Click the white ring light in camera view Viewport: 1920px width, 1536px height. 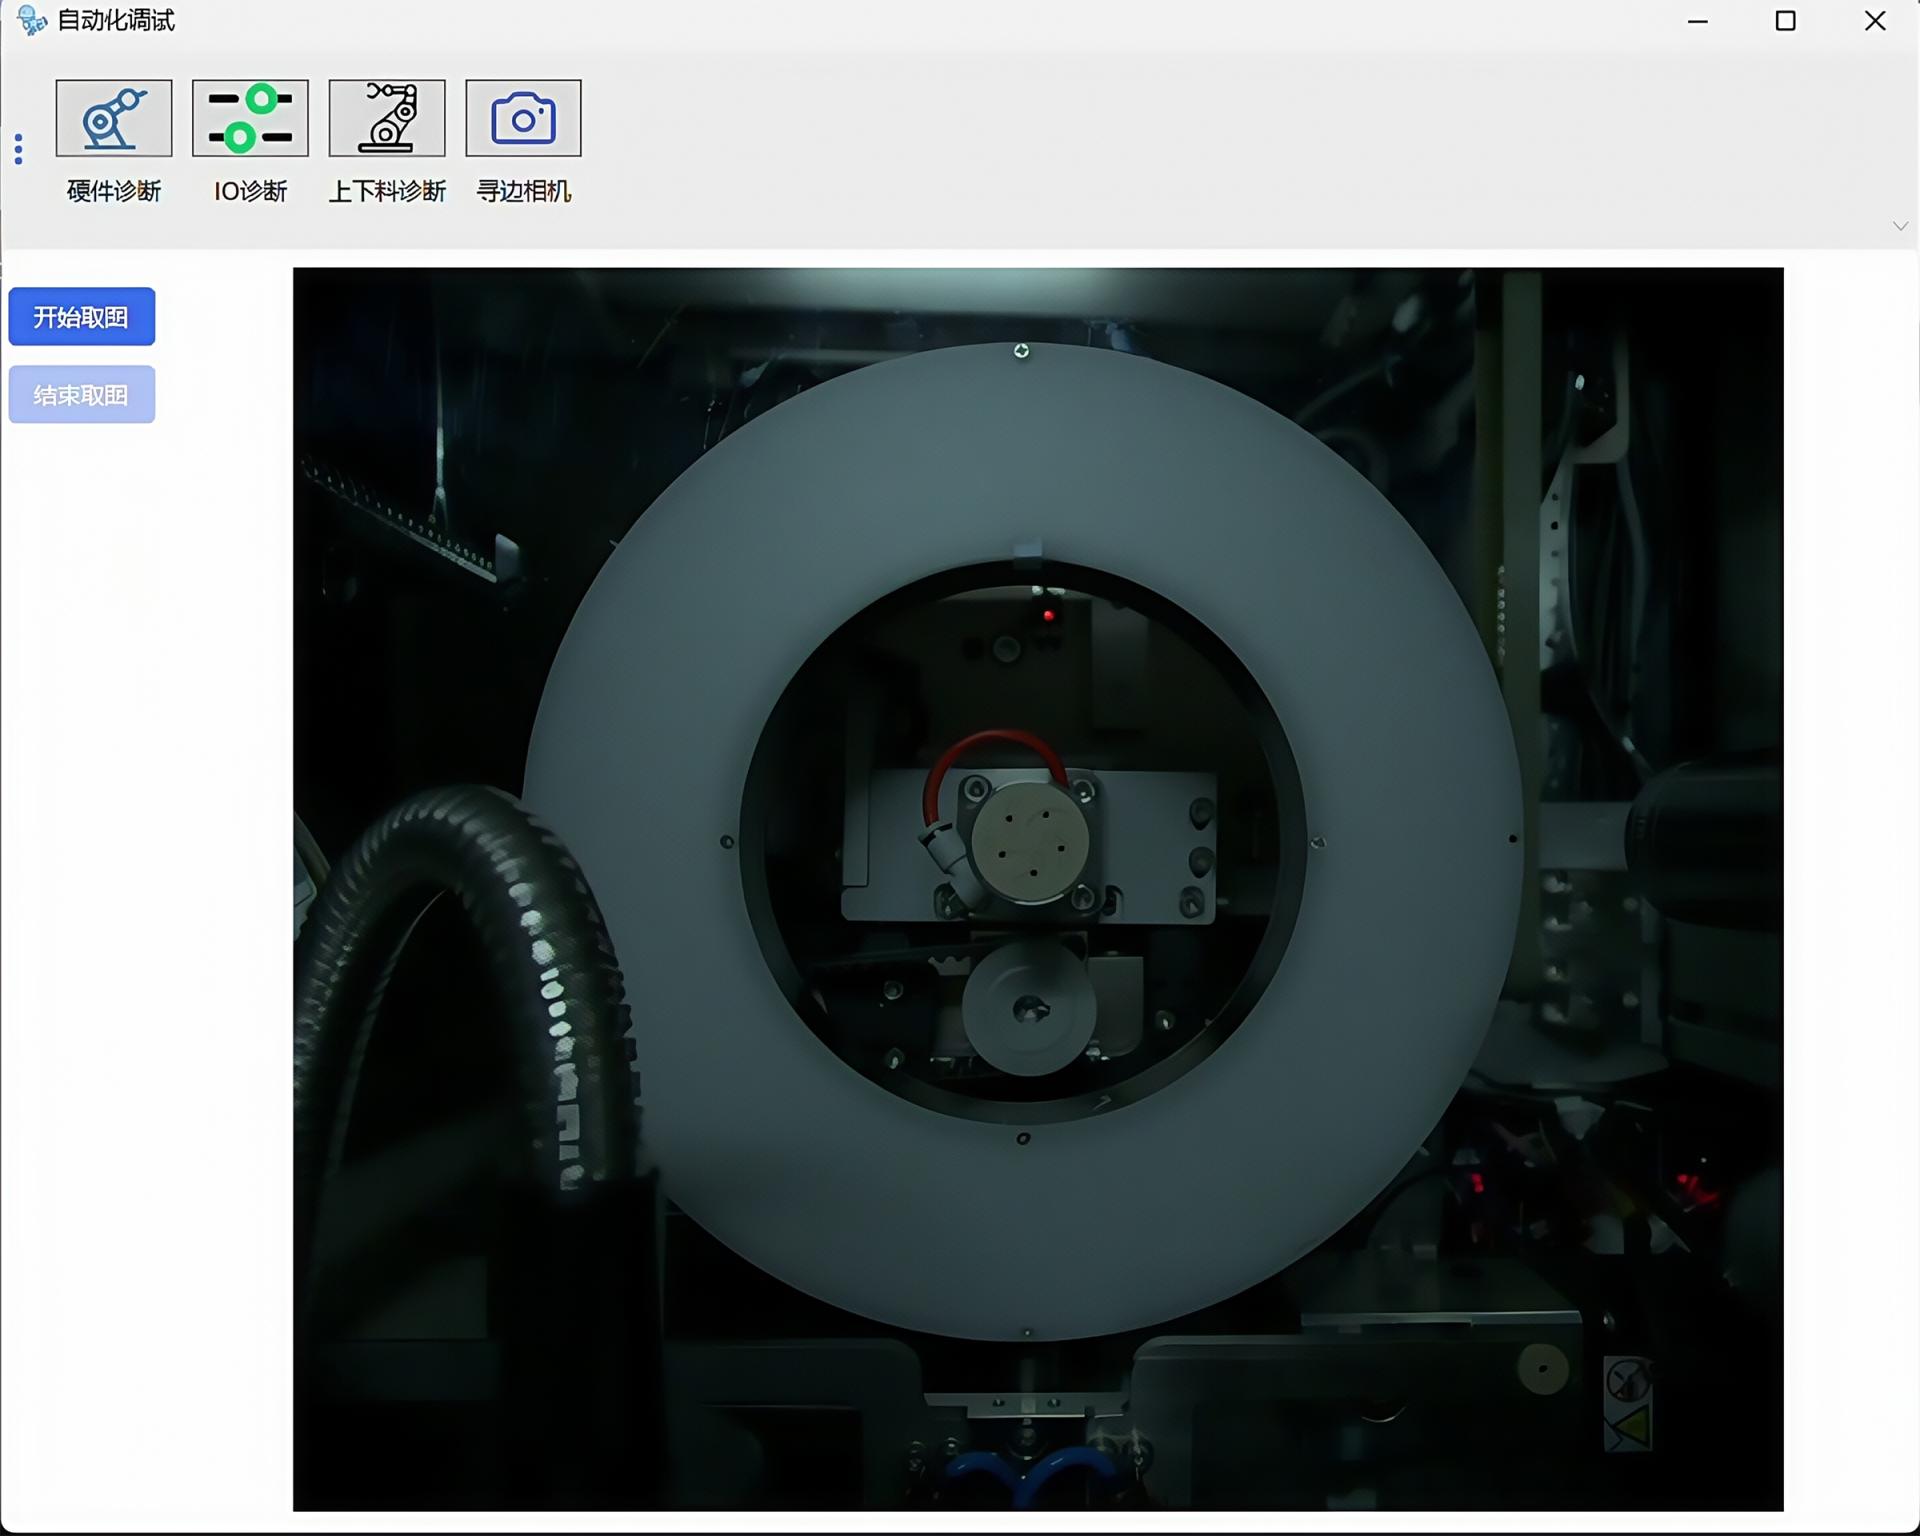[1022, 450]
